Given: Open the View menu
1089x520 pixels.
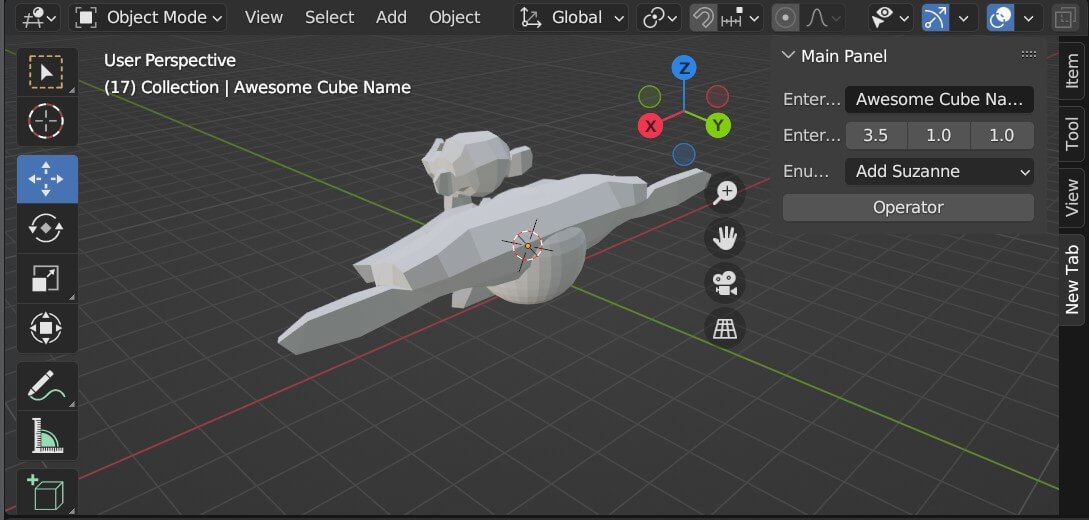Looking at the screenshot, I should [x=264, y=17].
